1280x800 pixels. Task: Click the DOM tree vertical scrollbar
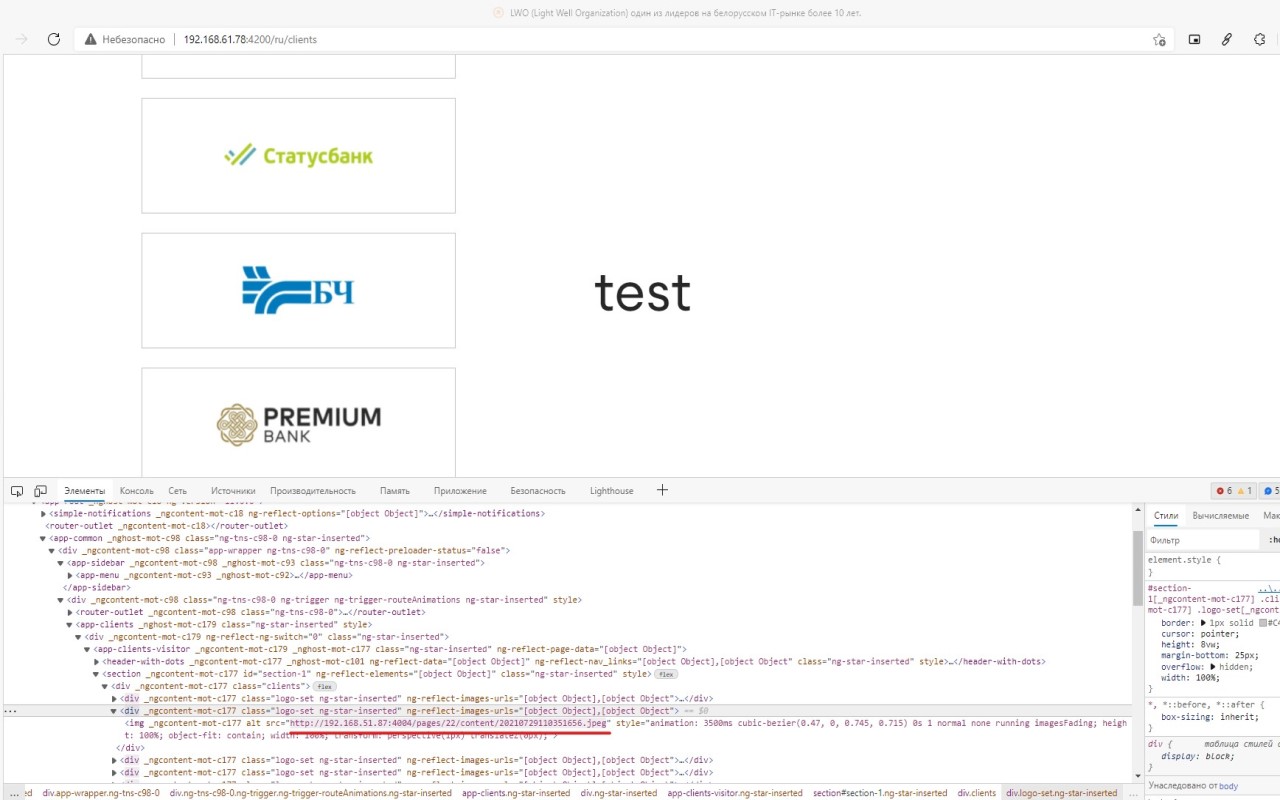click(1137, 568)
